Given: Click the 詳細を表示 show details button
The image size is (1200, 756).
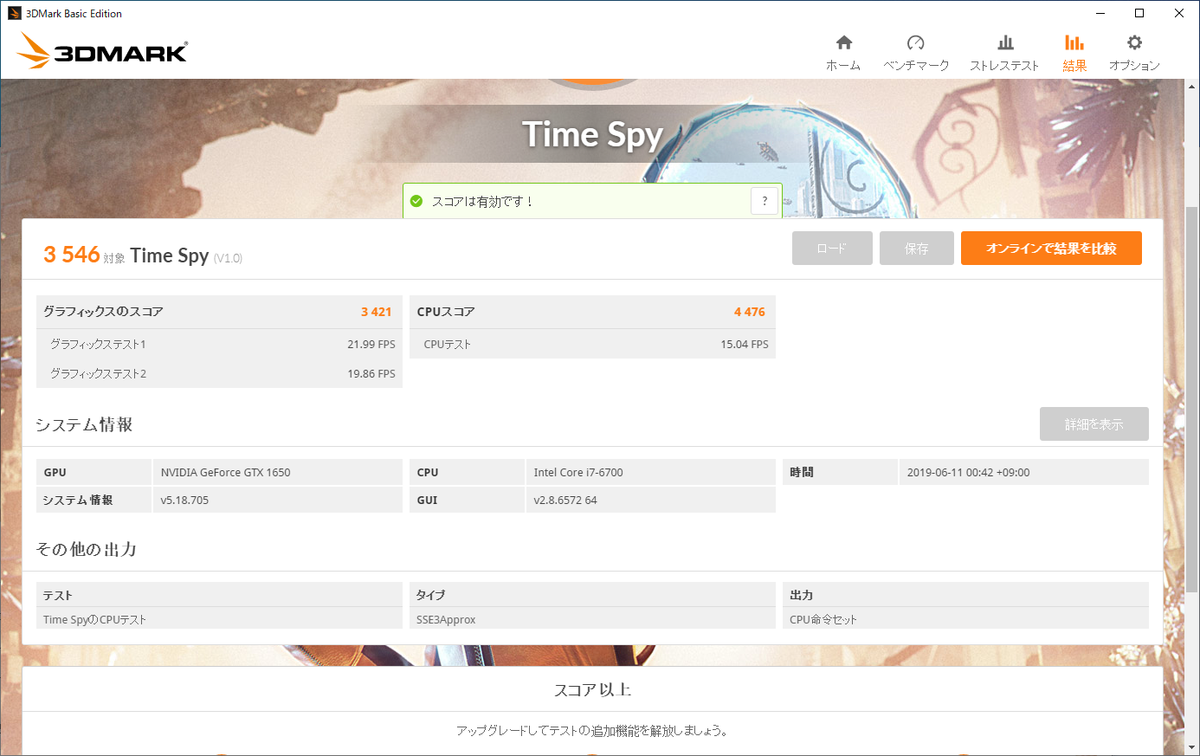Looking at the screenshot, I should point(1094,424).
